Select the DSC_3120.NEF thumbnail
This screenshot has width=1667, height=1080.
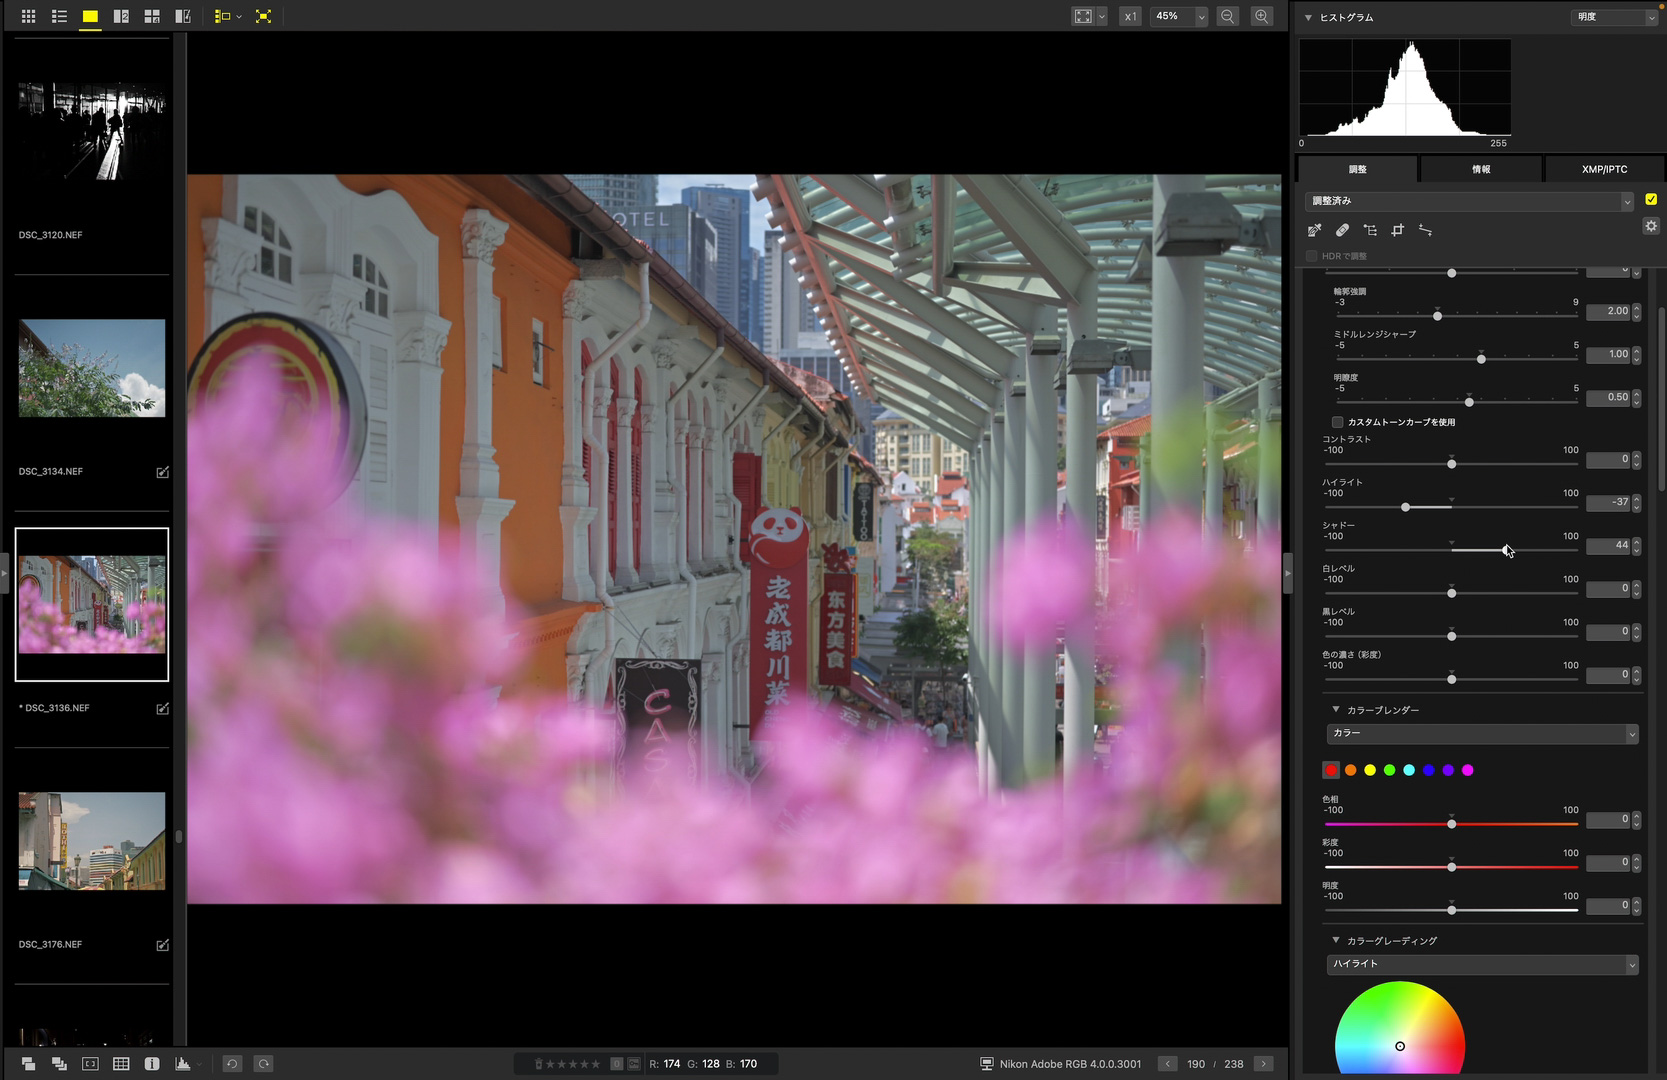point(92,131)
